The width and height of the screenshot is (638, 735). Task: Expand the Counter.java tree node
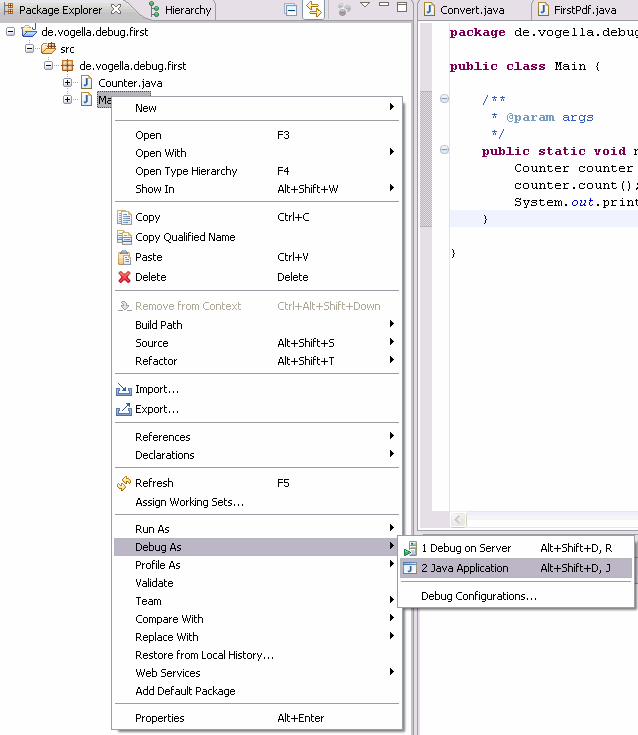click(x=67, y=83)
